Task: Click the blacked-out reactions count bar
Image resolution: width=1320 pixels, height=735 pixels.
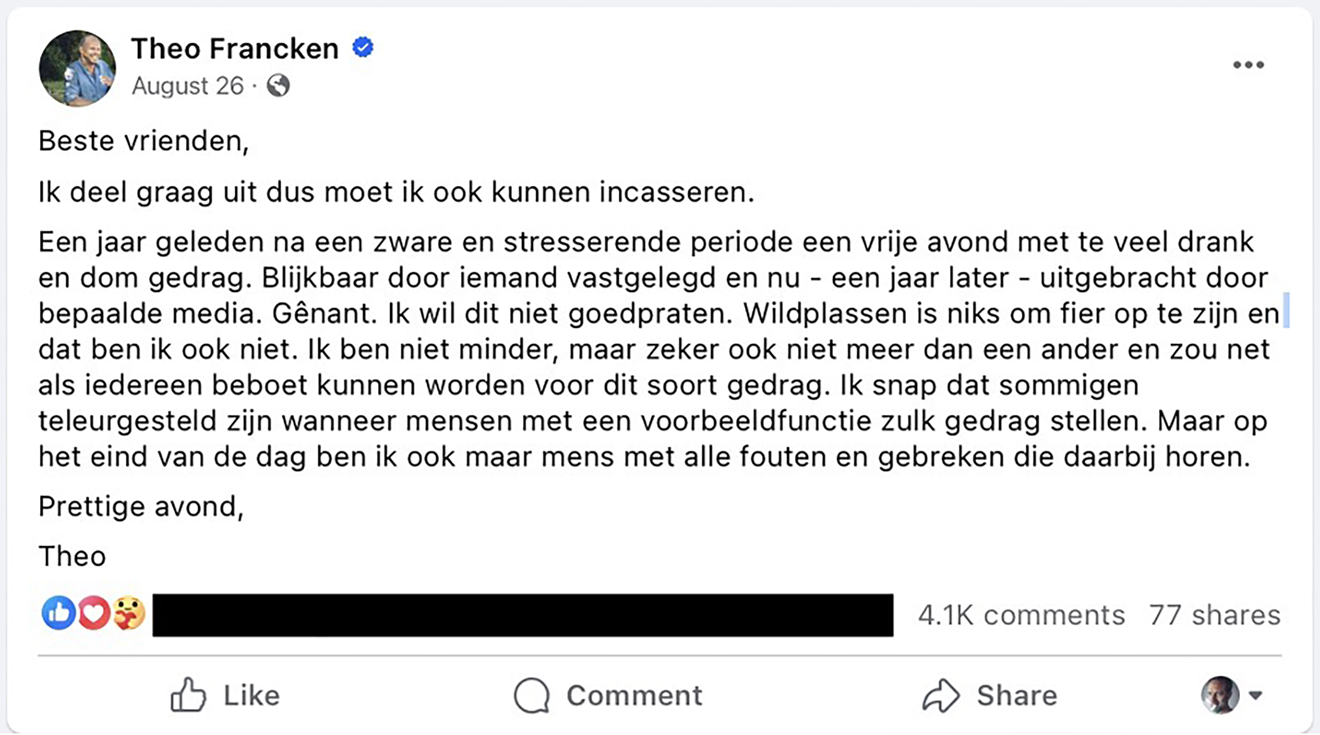Action: 522,614
